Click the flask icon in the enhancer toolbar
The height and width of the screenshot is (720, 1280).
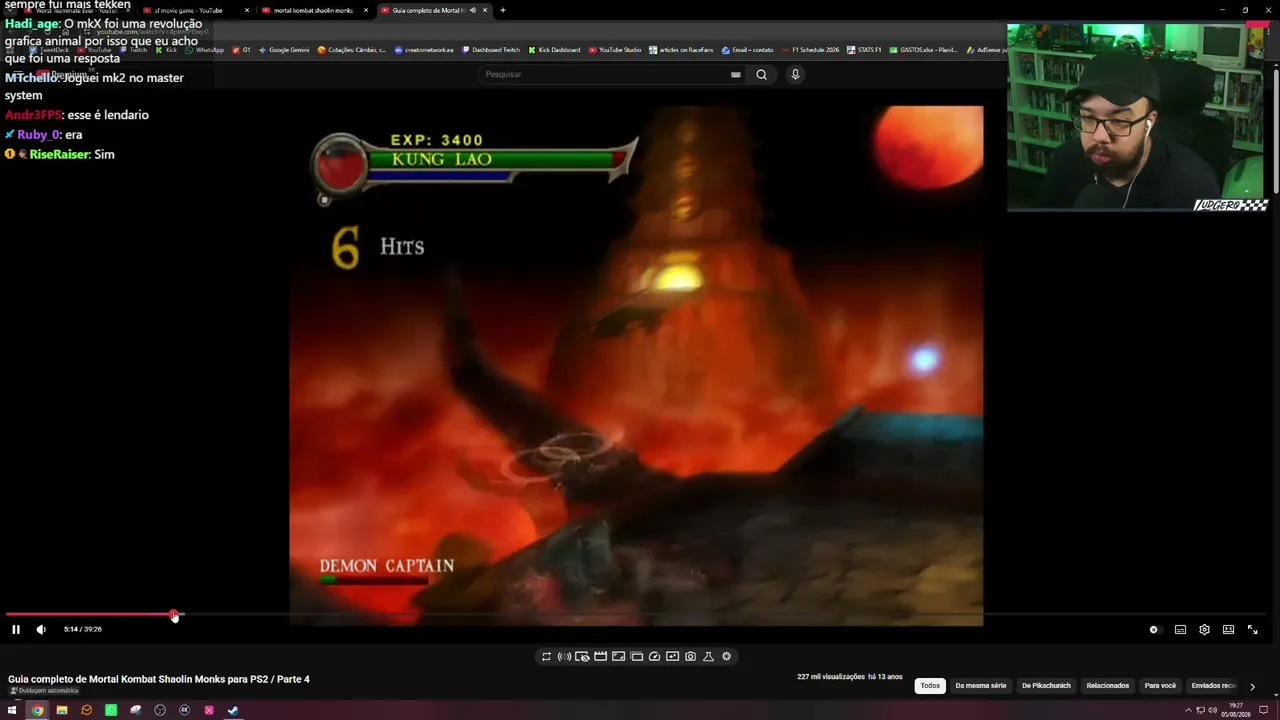coord(708,657)
